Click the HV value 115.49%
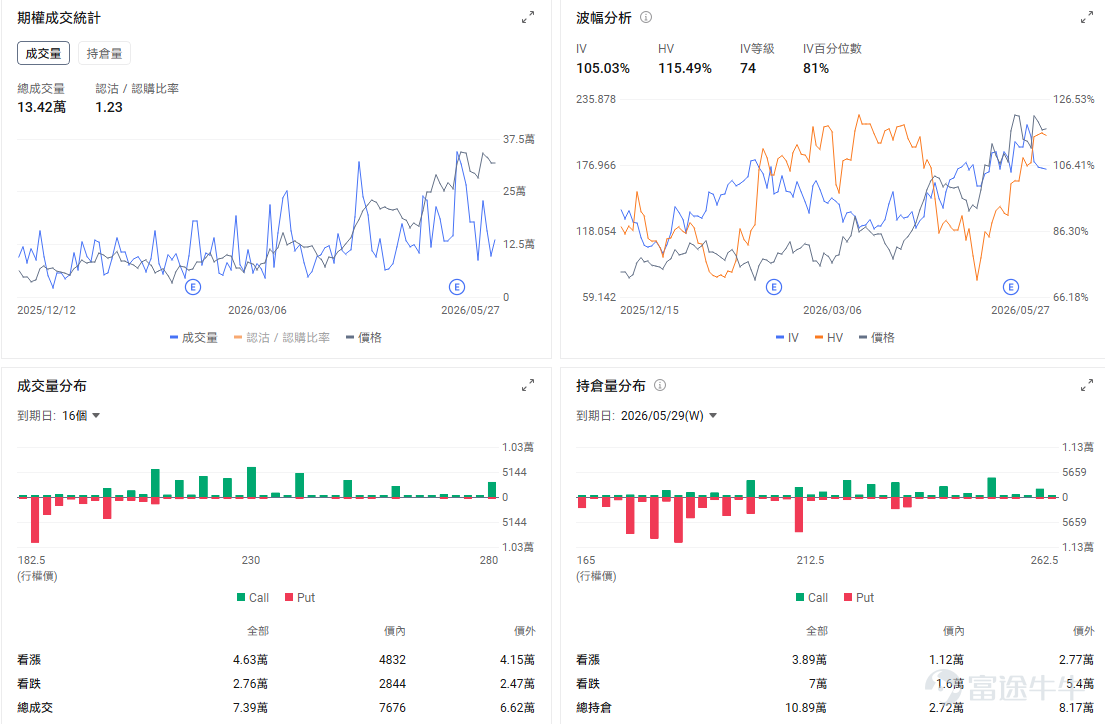The height and width of the screenshot is (724, 1105). [684, 68]
